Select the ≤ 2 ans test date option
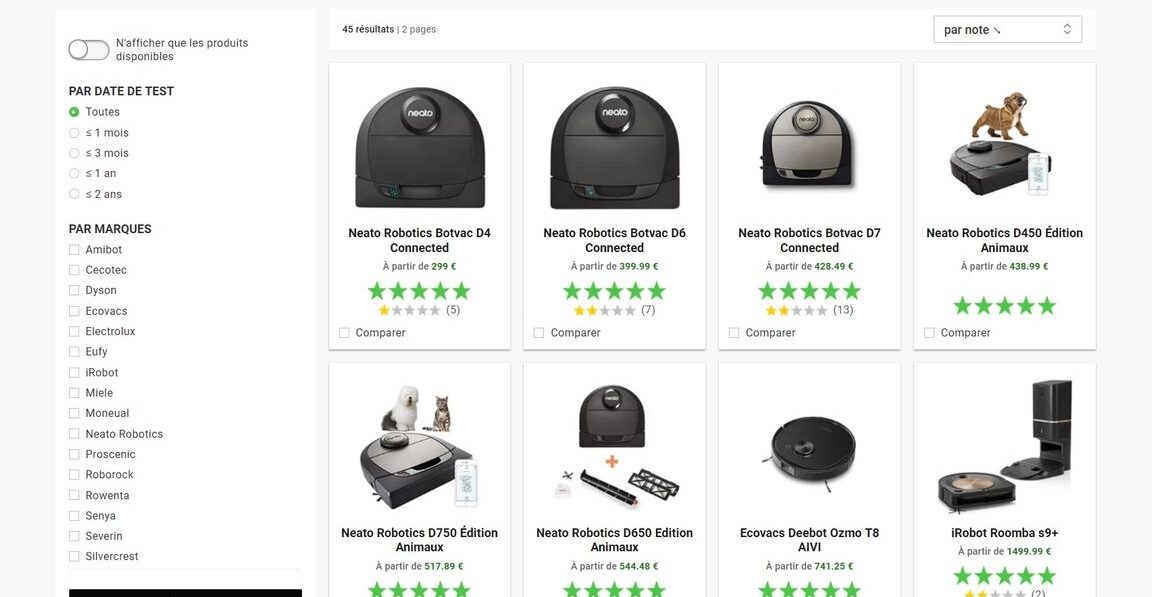1152x597 pixels. point(74,195)
